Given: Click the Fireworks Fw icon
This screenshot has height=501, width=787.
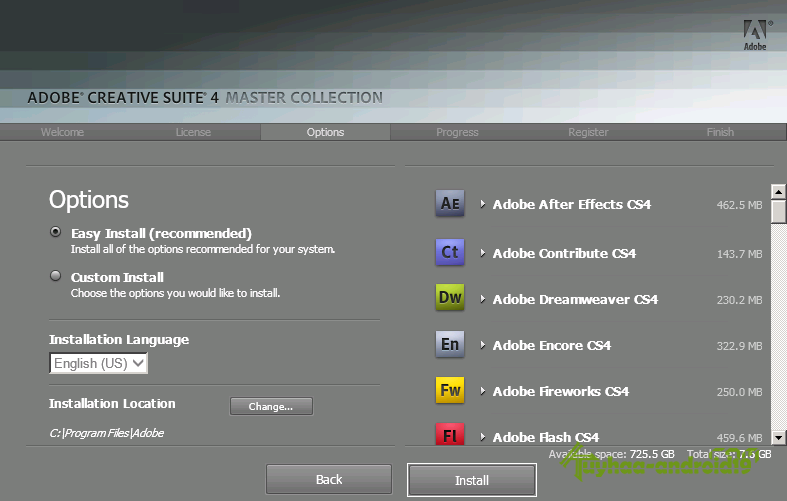Looking at the screenshot, I should coord(450,390).
